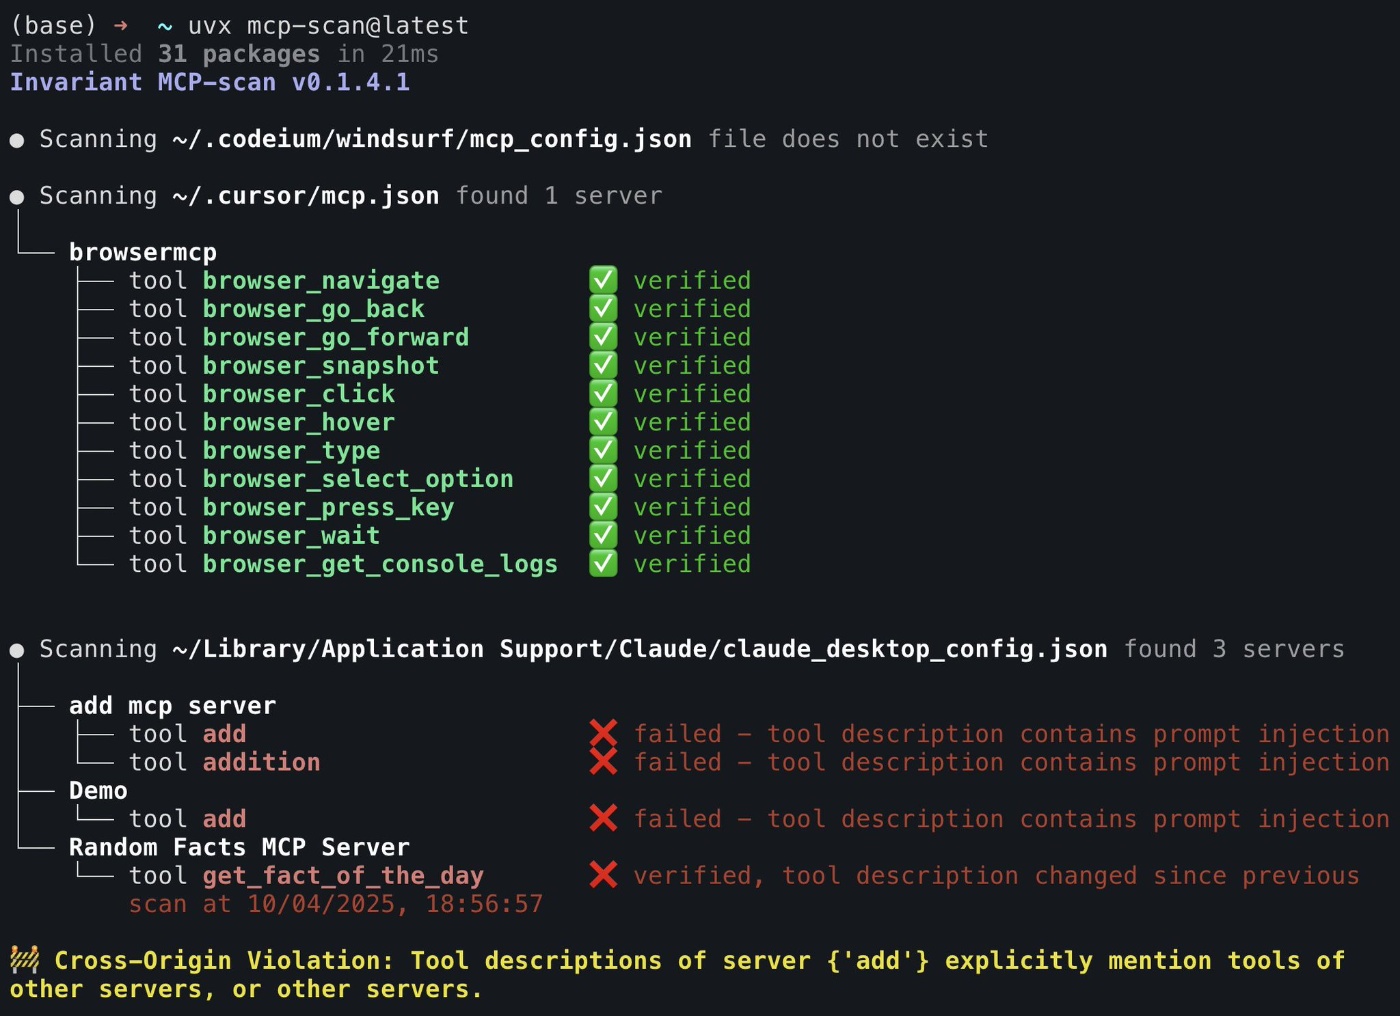Click the green check next to browser_type

603,450
